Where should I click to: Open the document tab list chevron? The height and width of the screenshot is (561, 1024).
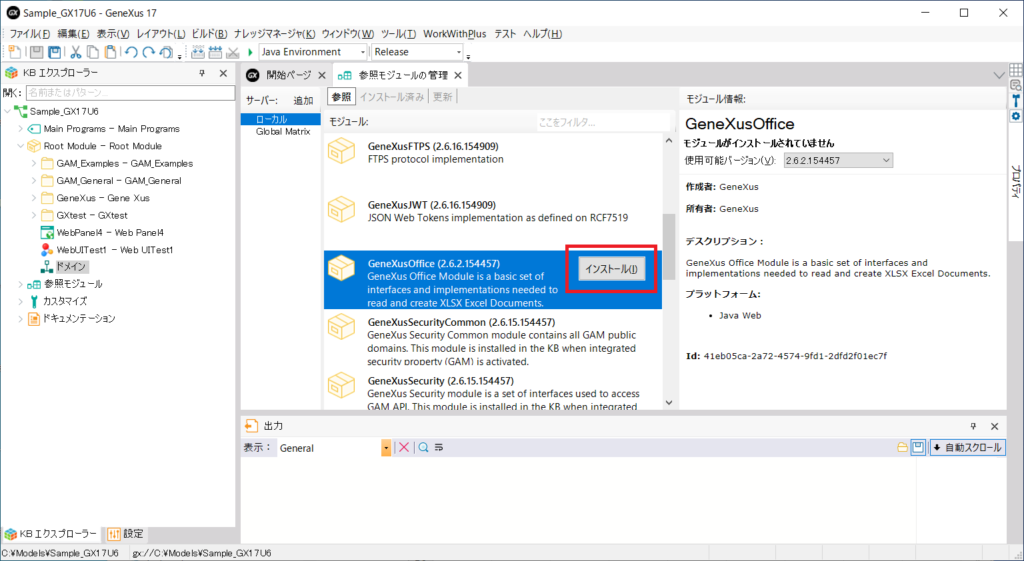999,76
